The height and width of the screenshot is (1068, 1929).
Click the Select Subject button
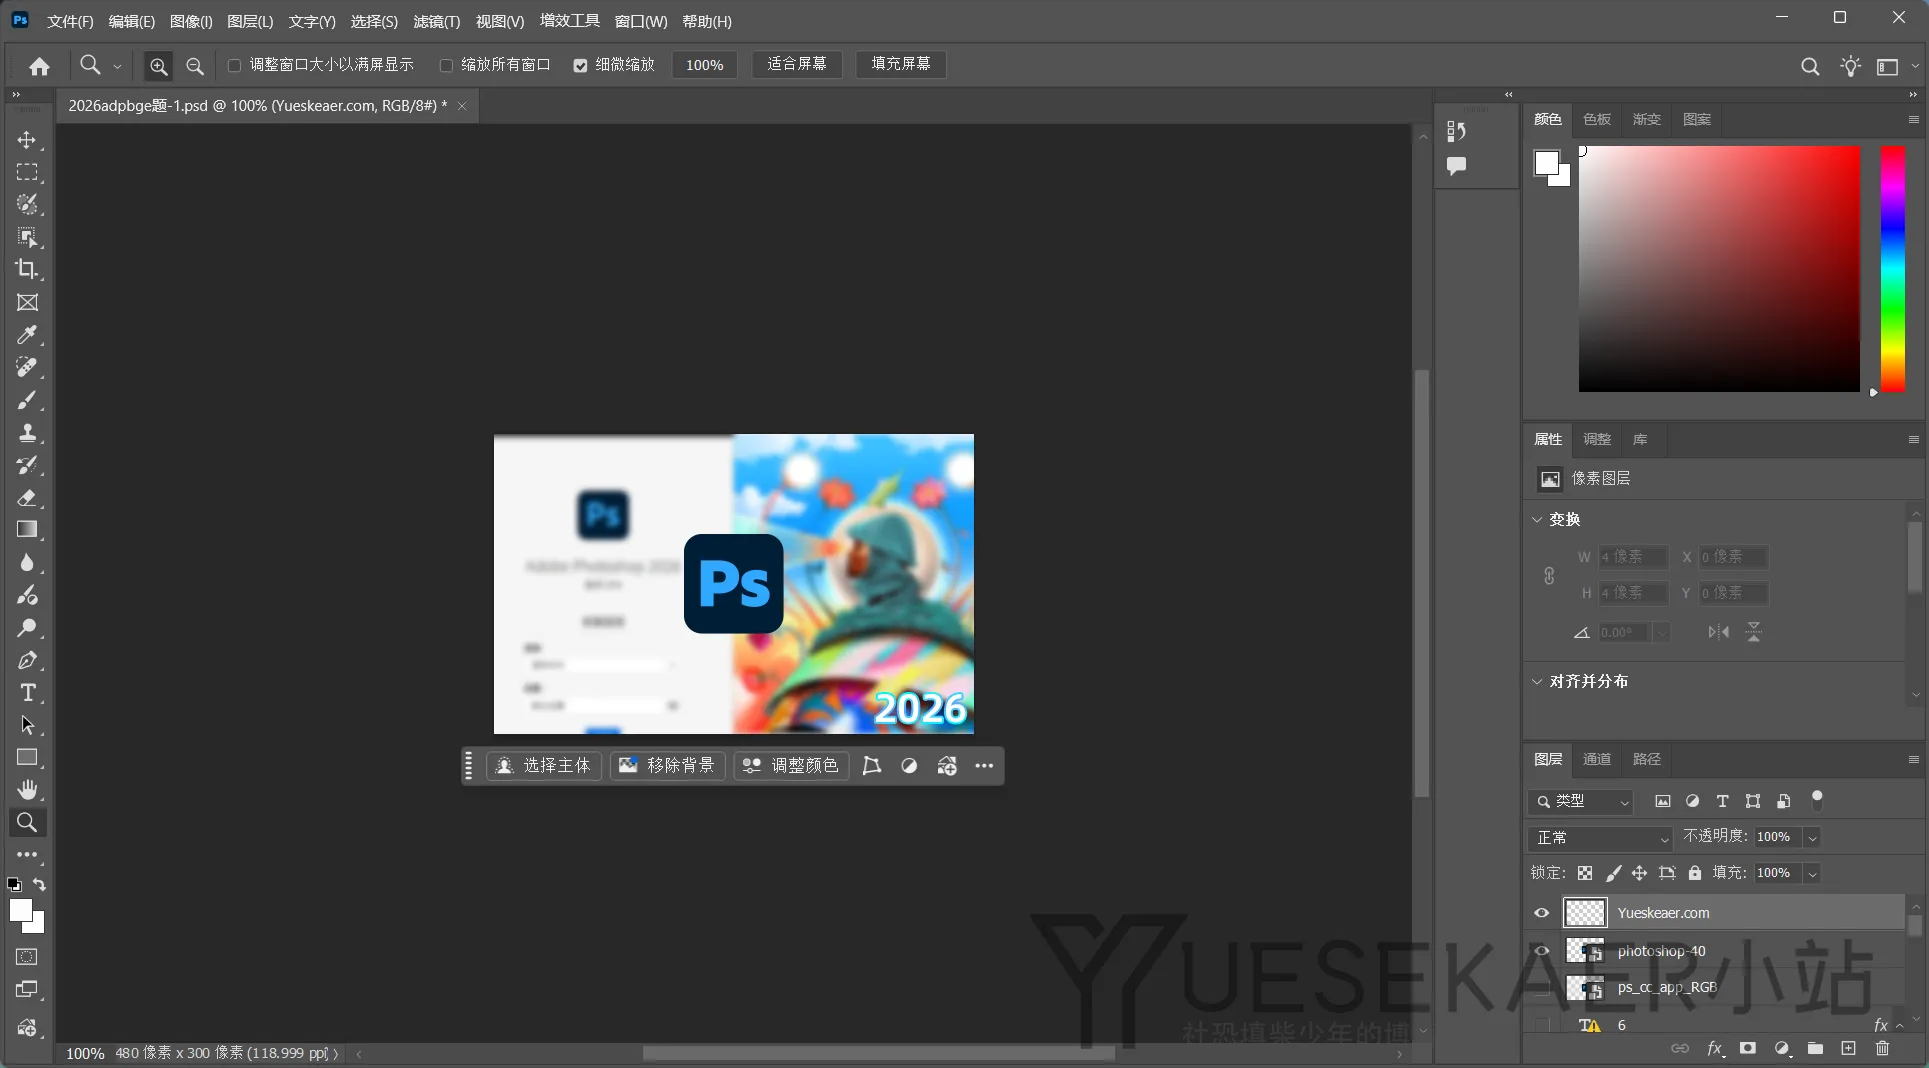click(544, 766)
